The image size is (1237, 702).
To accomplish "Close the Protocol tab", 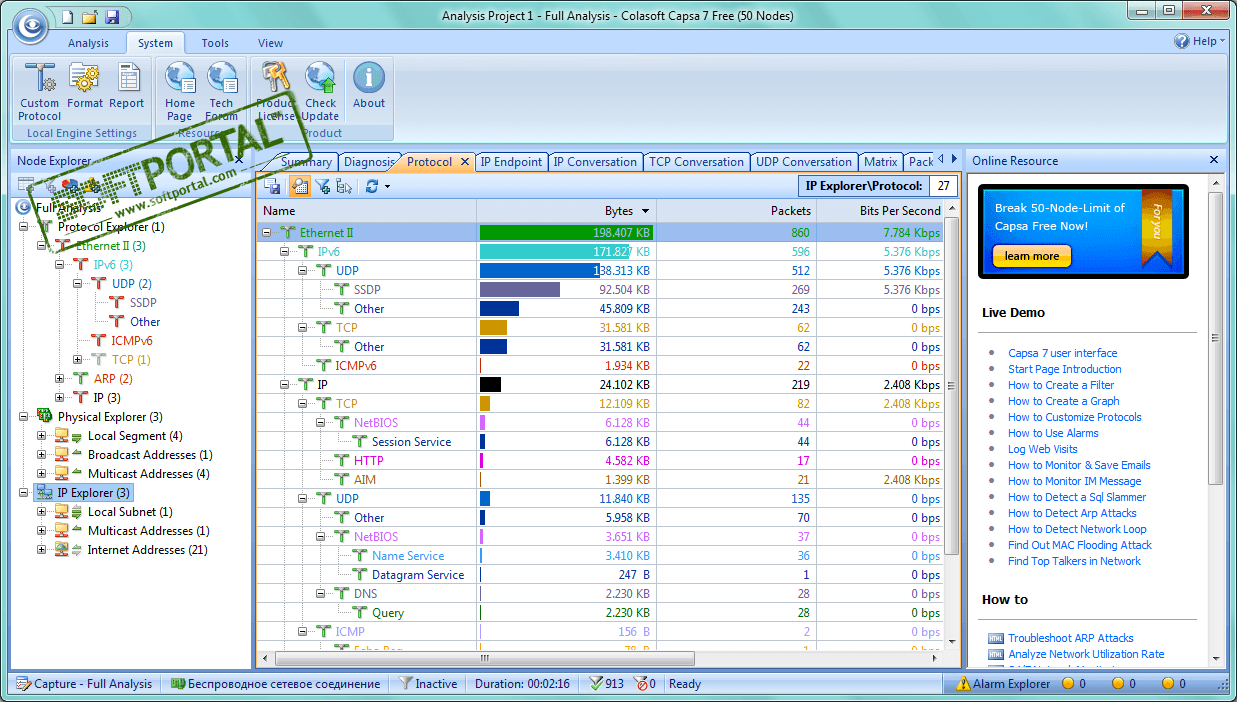I will coord(464,162).
